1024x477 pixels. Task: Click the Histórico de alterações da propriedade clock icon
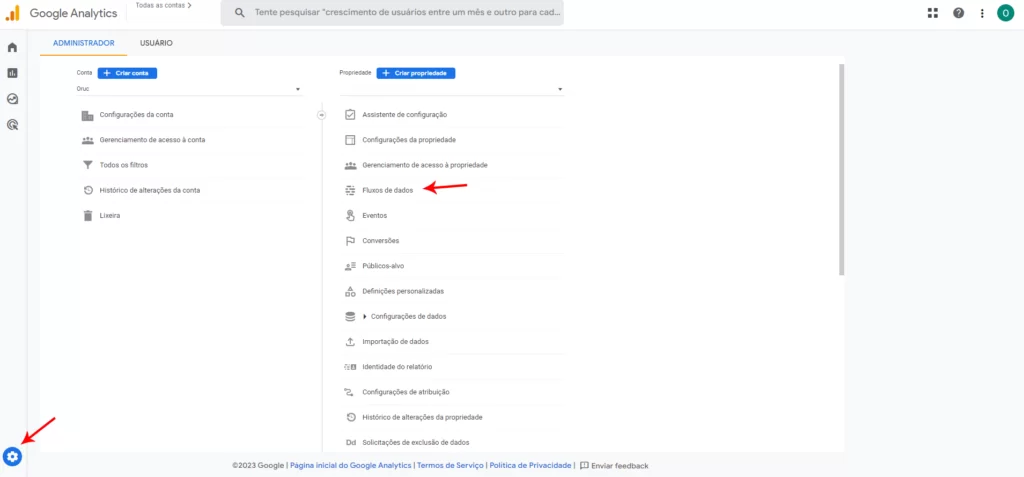[x=350, y=417]
